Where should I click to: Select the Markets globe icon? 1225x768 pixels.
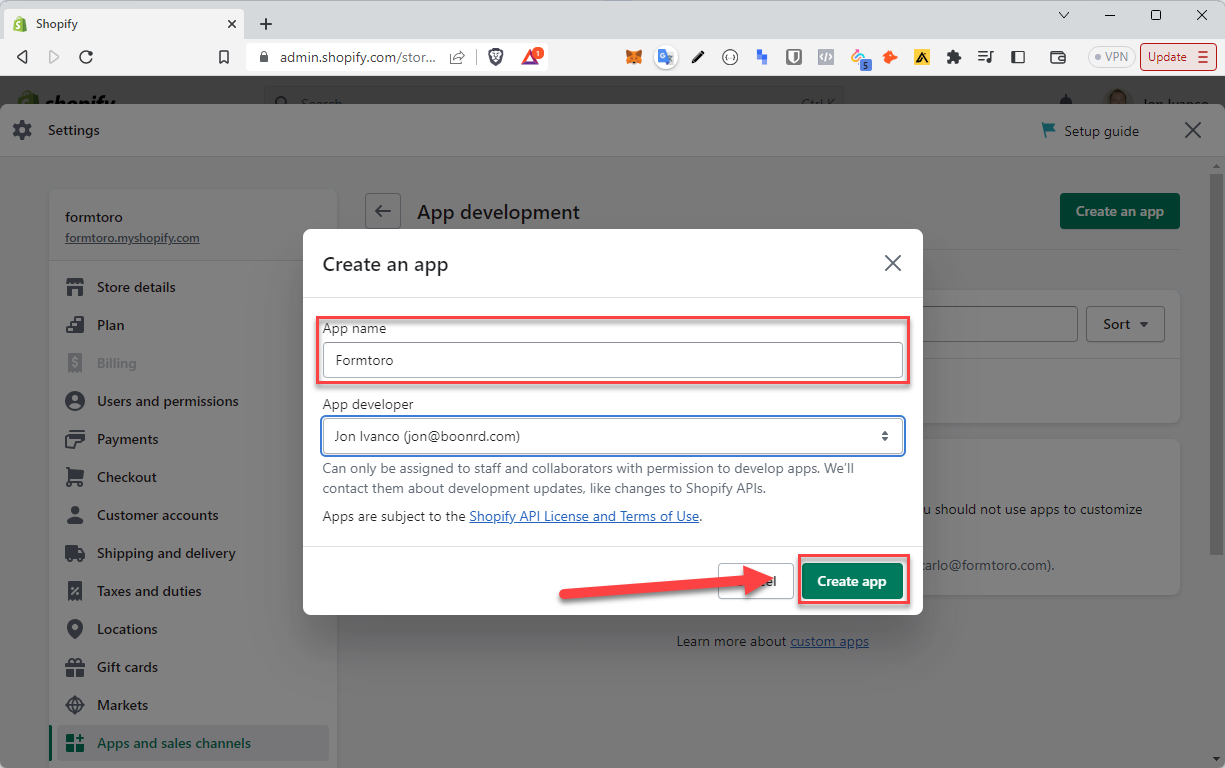pyautogui.click(x=75, y=705)
